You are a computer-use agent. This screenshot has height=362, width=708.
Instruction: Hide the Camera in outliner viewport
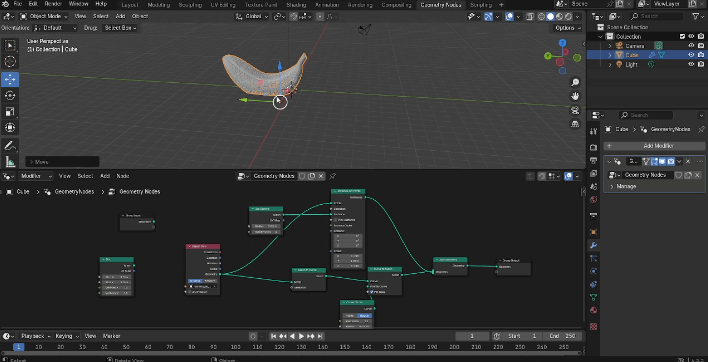[691, 46]
